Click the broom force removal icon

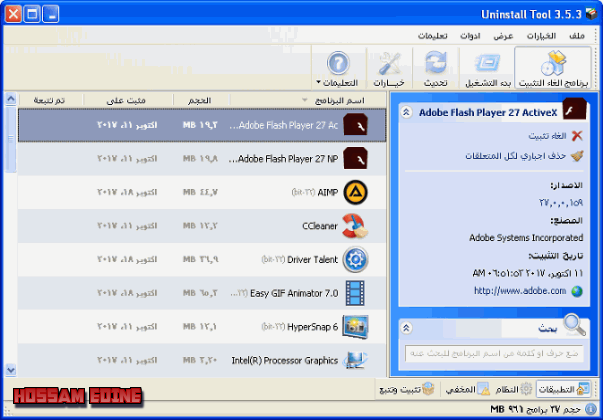(x=577, y=156)
